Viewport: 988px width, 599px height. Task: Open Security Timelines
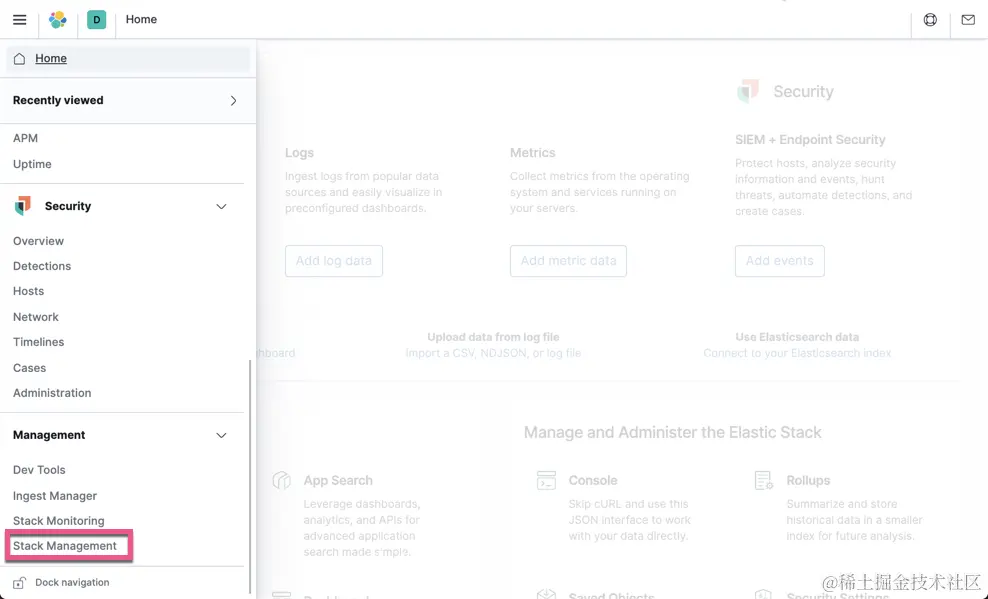tap(38, 342)
